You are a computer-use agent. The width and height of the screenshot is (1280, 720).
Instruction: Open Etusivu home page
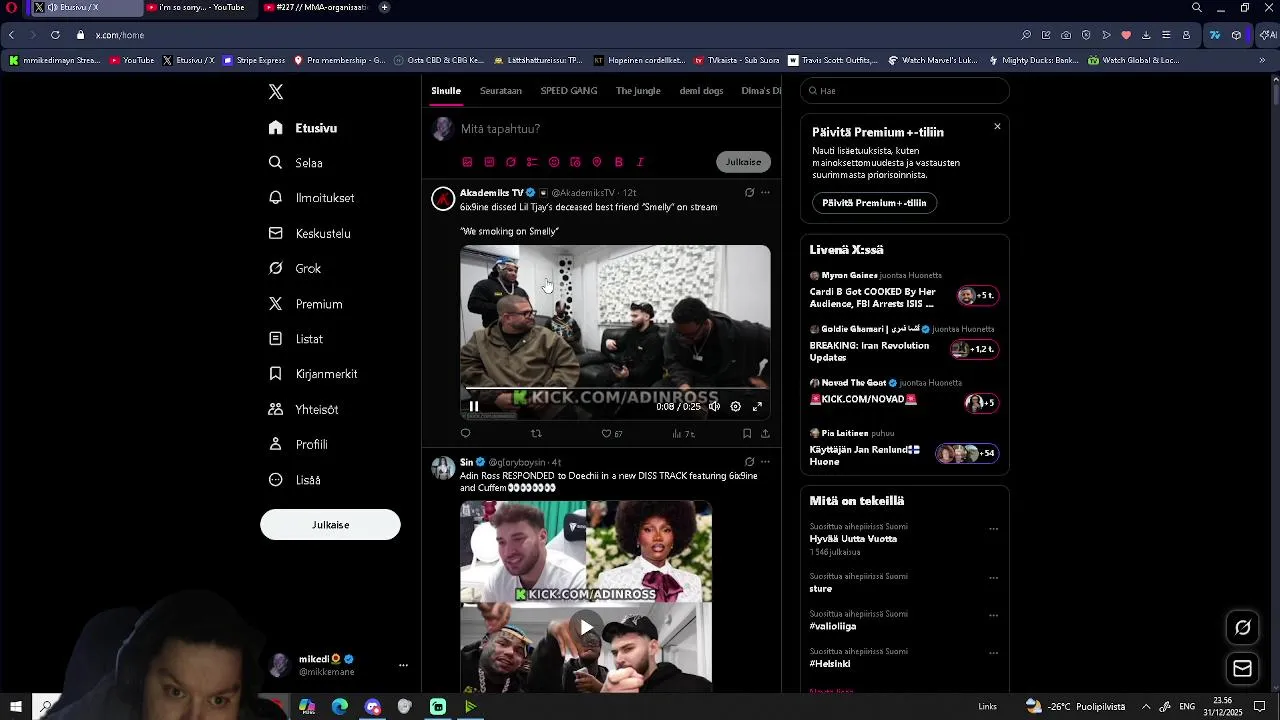pyautogui.click(x=303, y=128)
